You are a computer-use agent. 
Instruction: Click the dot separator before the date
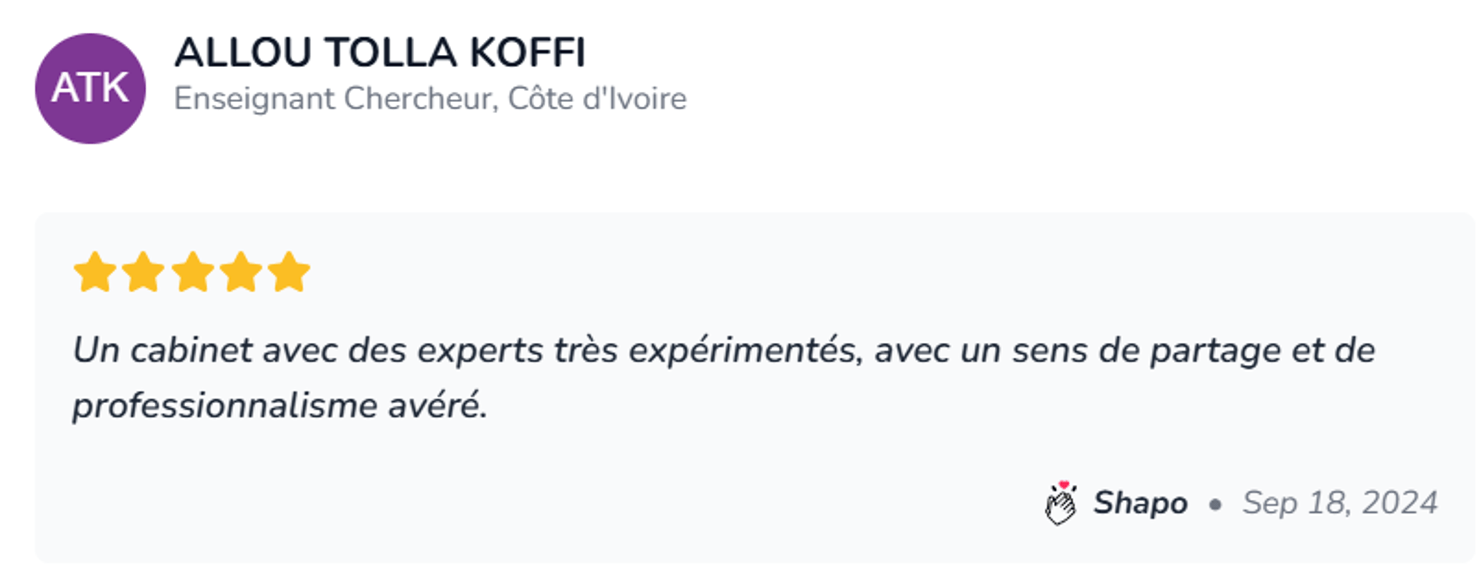click(x=1215, y=504)
